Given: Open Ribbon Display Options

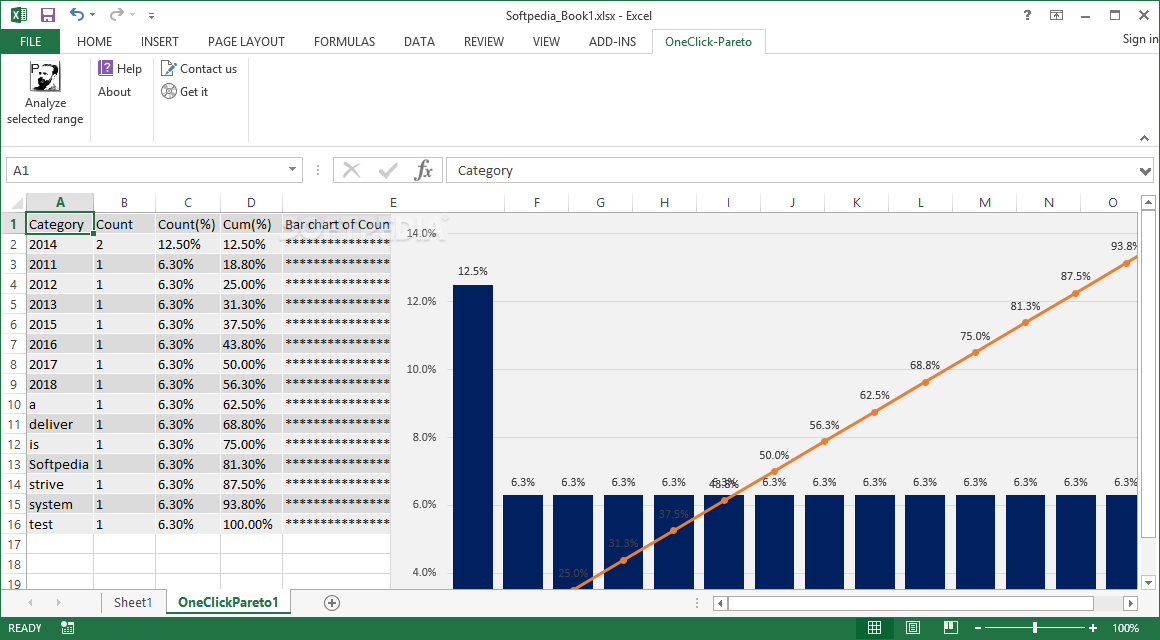Looking at the screenshot, I should 1056,15.
